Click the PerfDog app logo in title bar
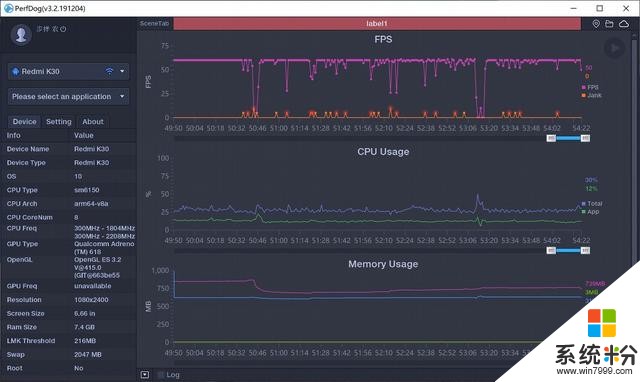The width and height of the screenshot is (640, 382). (x=8, y=8)
